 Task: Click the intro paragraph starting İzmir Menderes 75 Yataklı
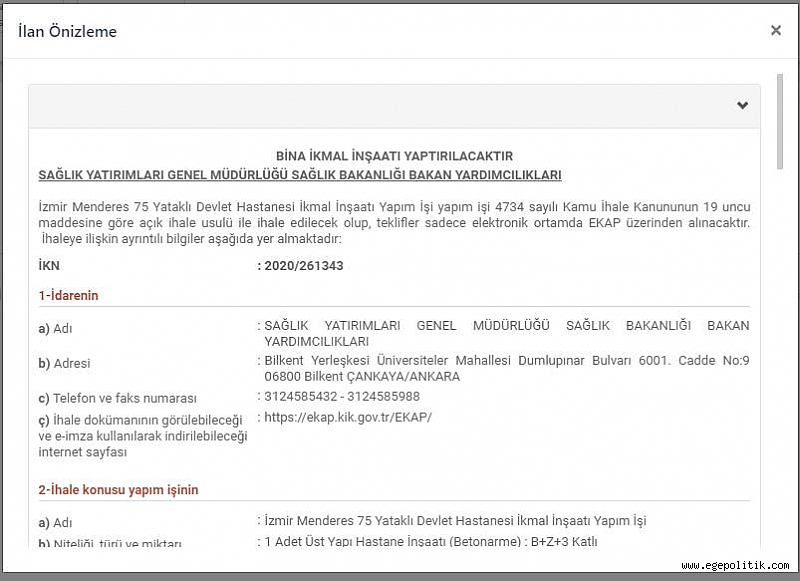[x=394, y=223]
